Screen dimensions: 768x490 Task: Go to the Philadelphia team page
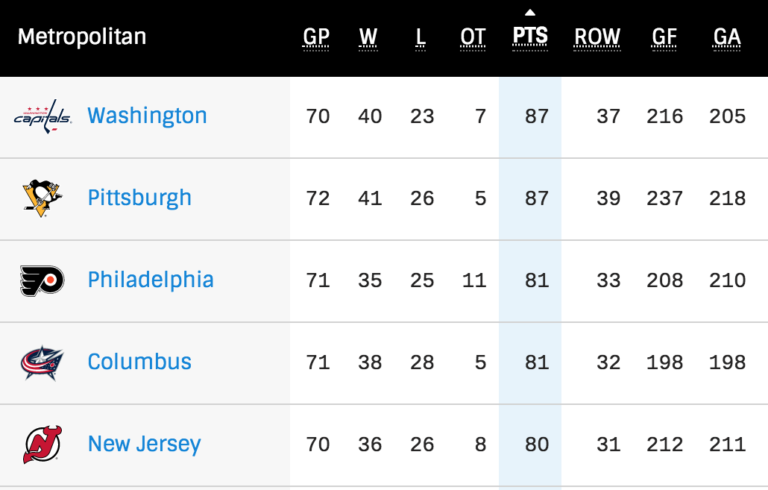click(x=150, y=280)
